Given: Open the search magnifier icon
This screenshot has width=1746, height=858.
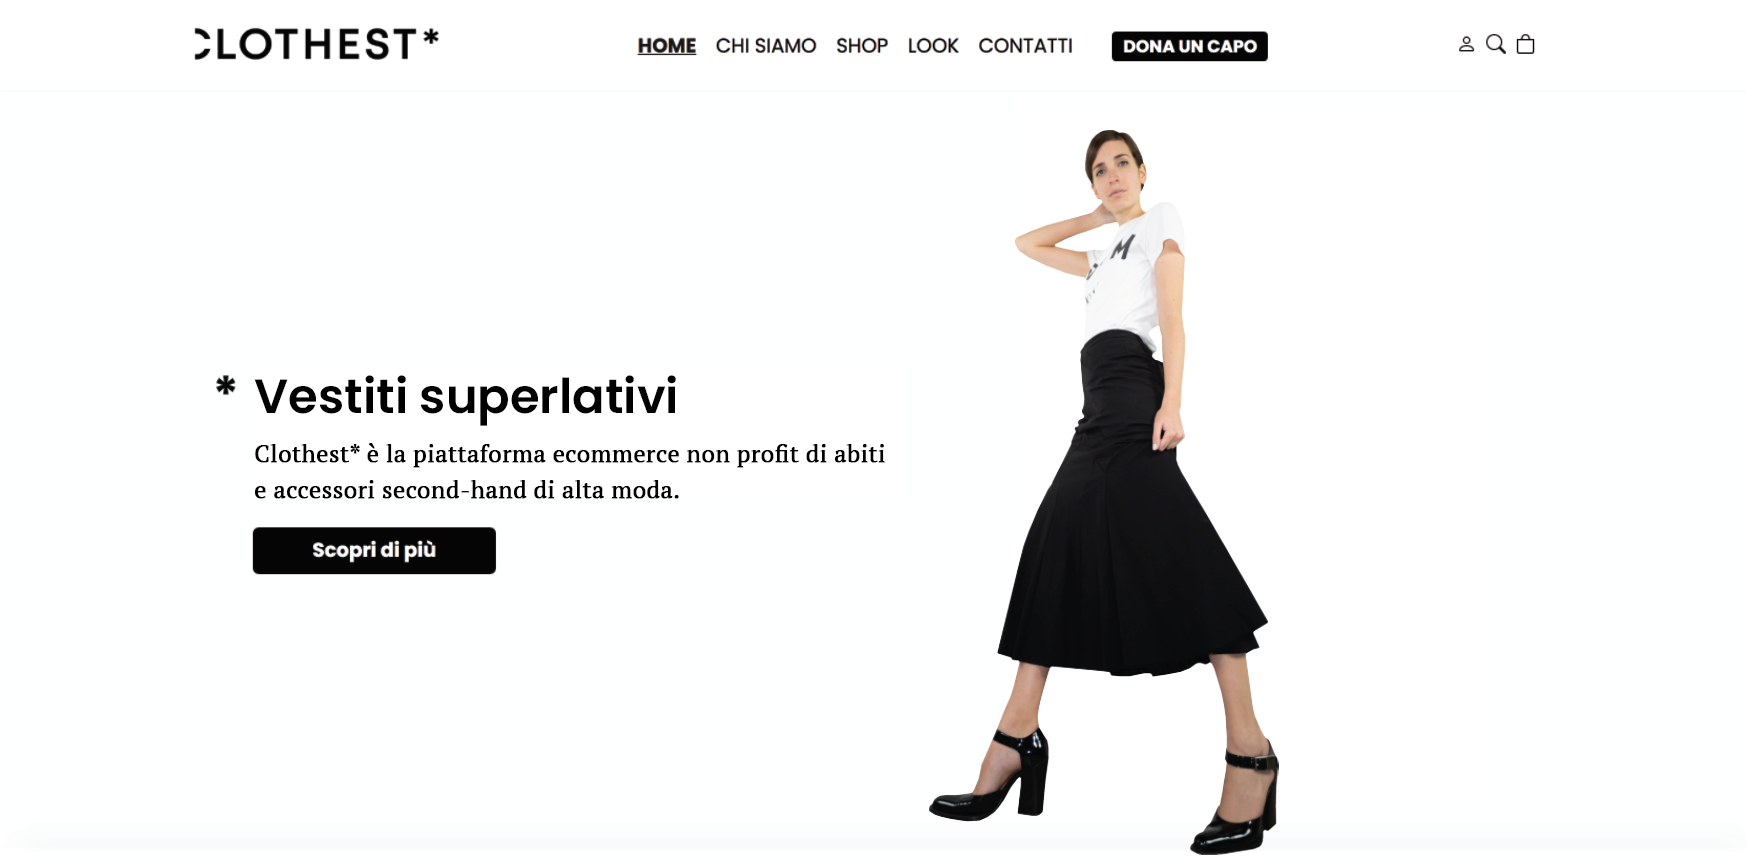Looking at the screenshot, I should click(x=1495, y=44).
